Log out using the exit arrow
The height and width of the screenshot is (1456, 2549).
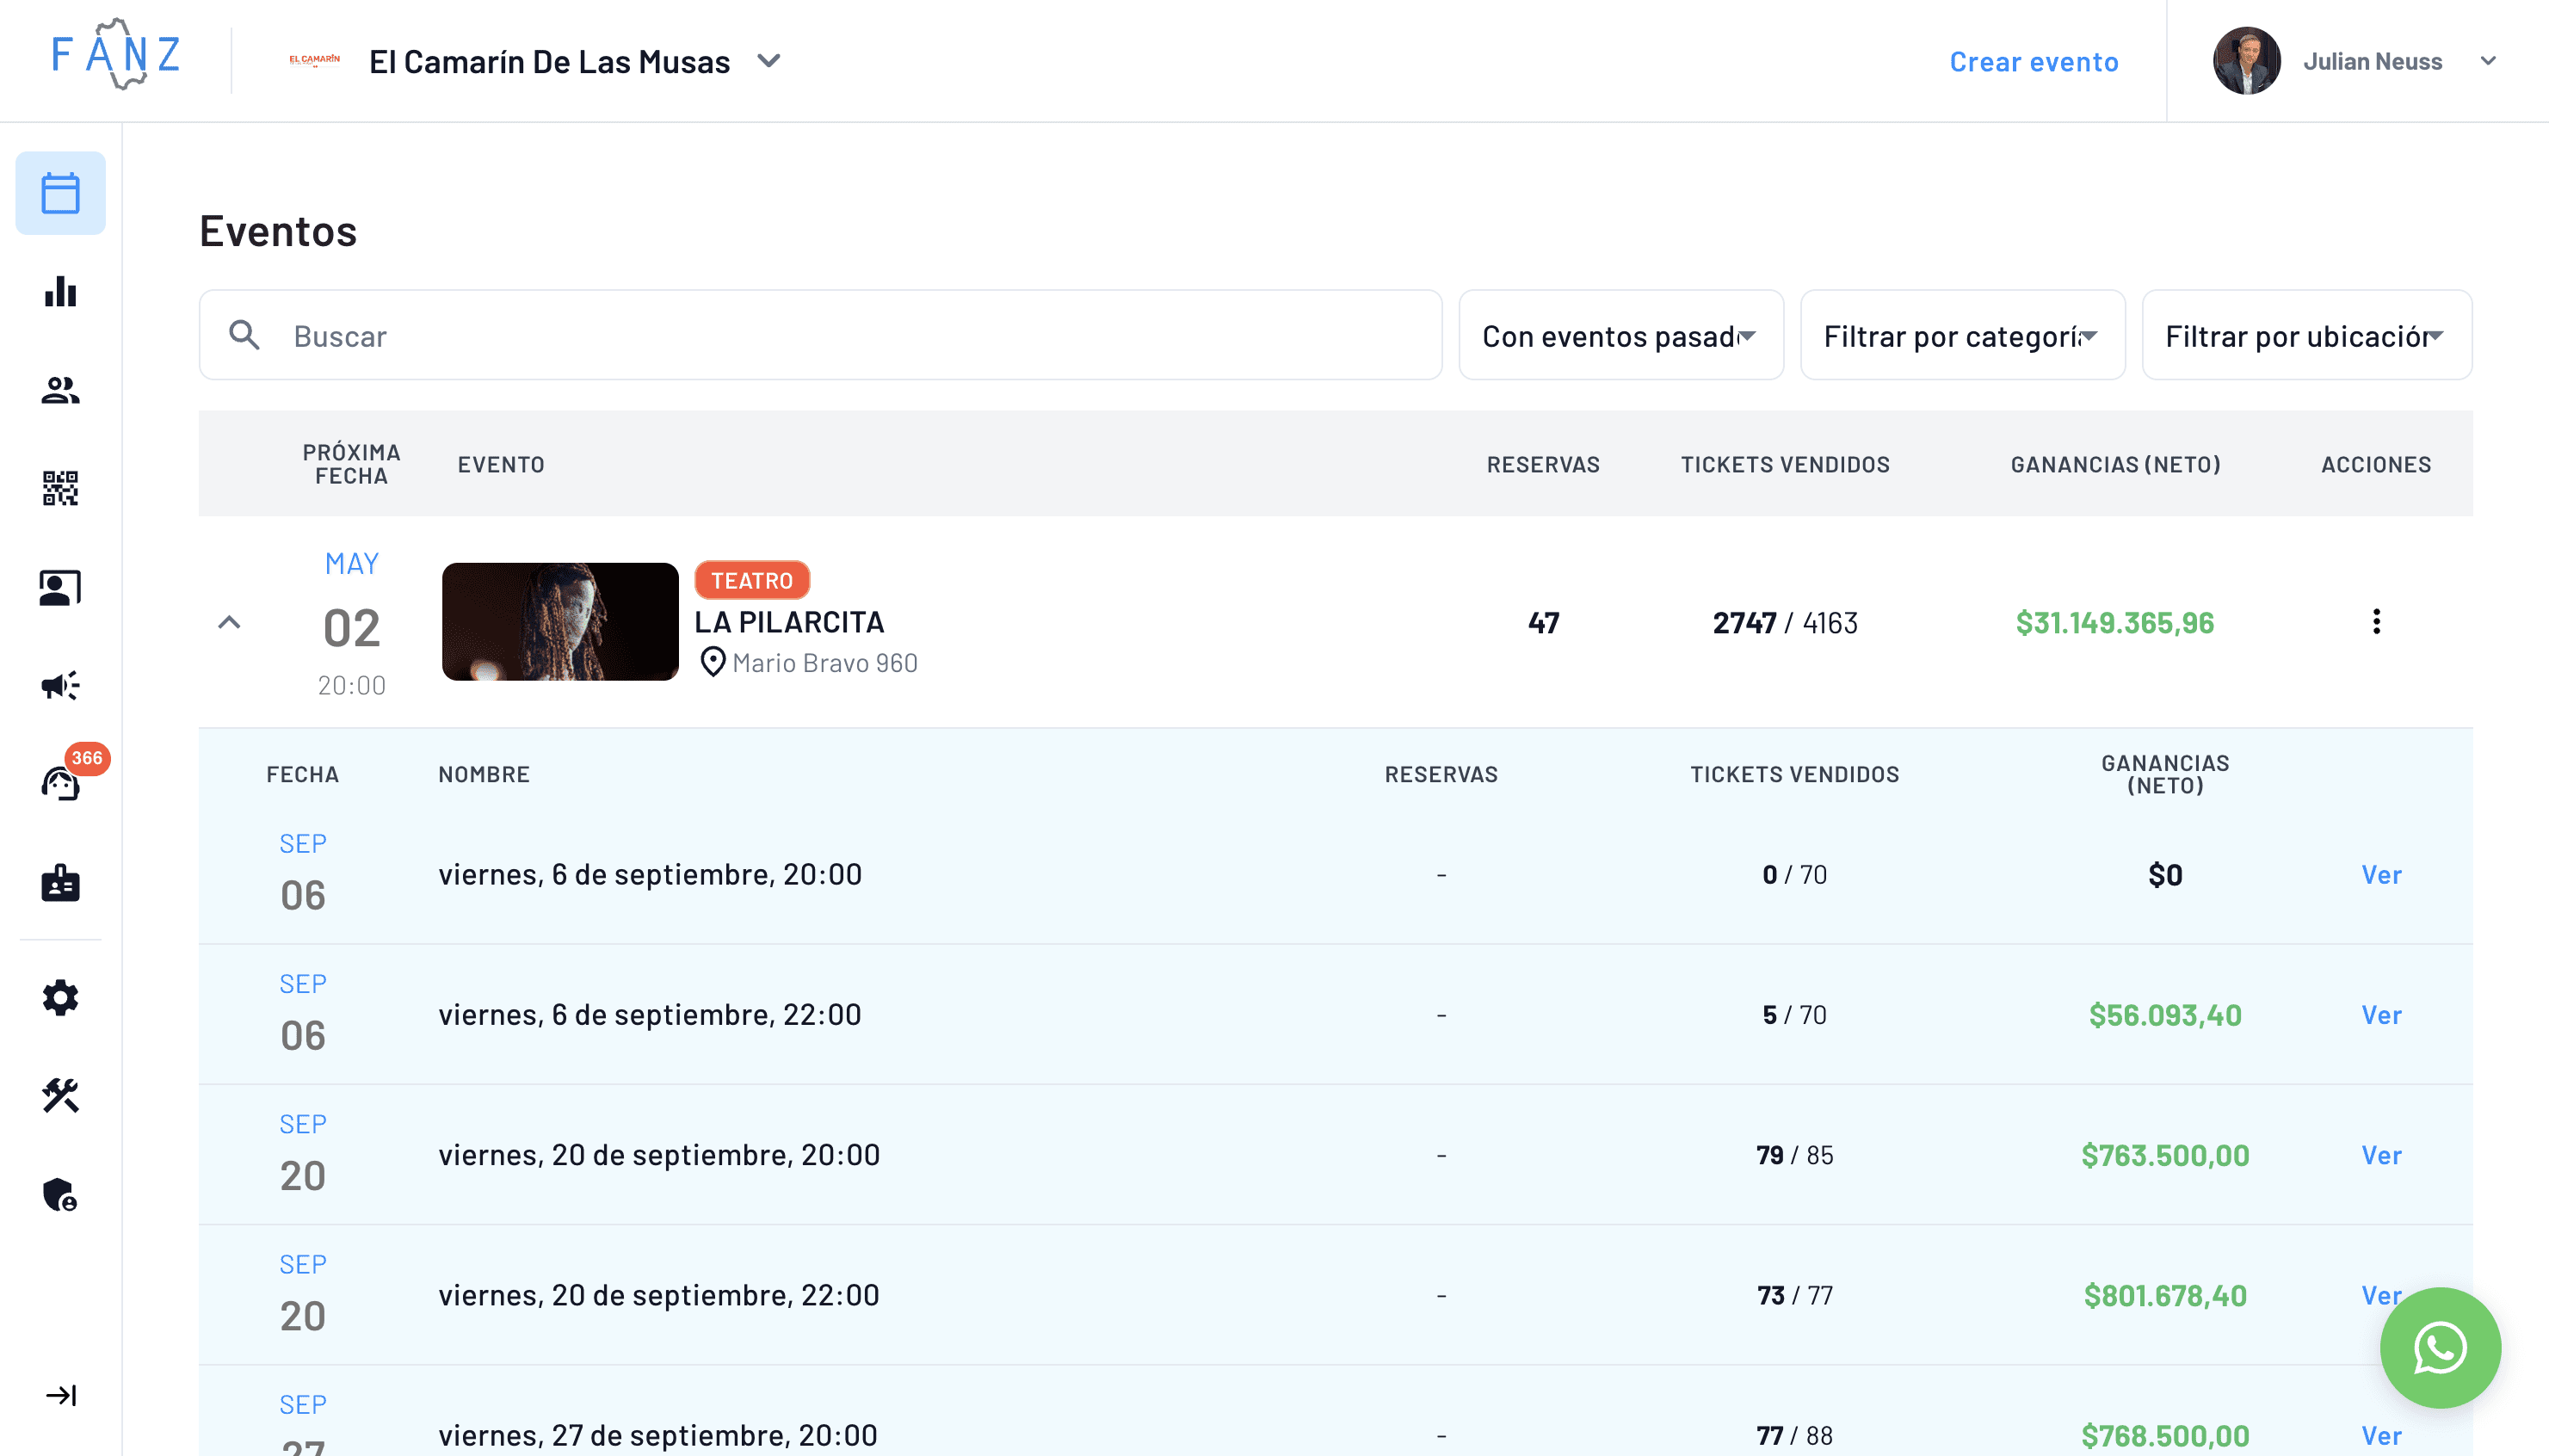(x=60, y=1395)
